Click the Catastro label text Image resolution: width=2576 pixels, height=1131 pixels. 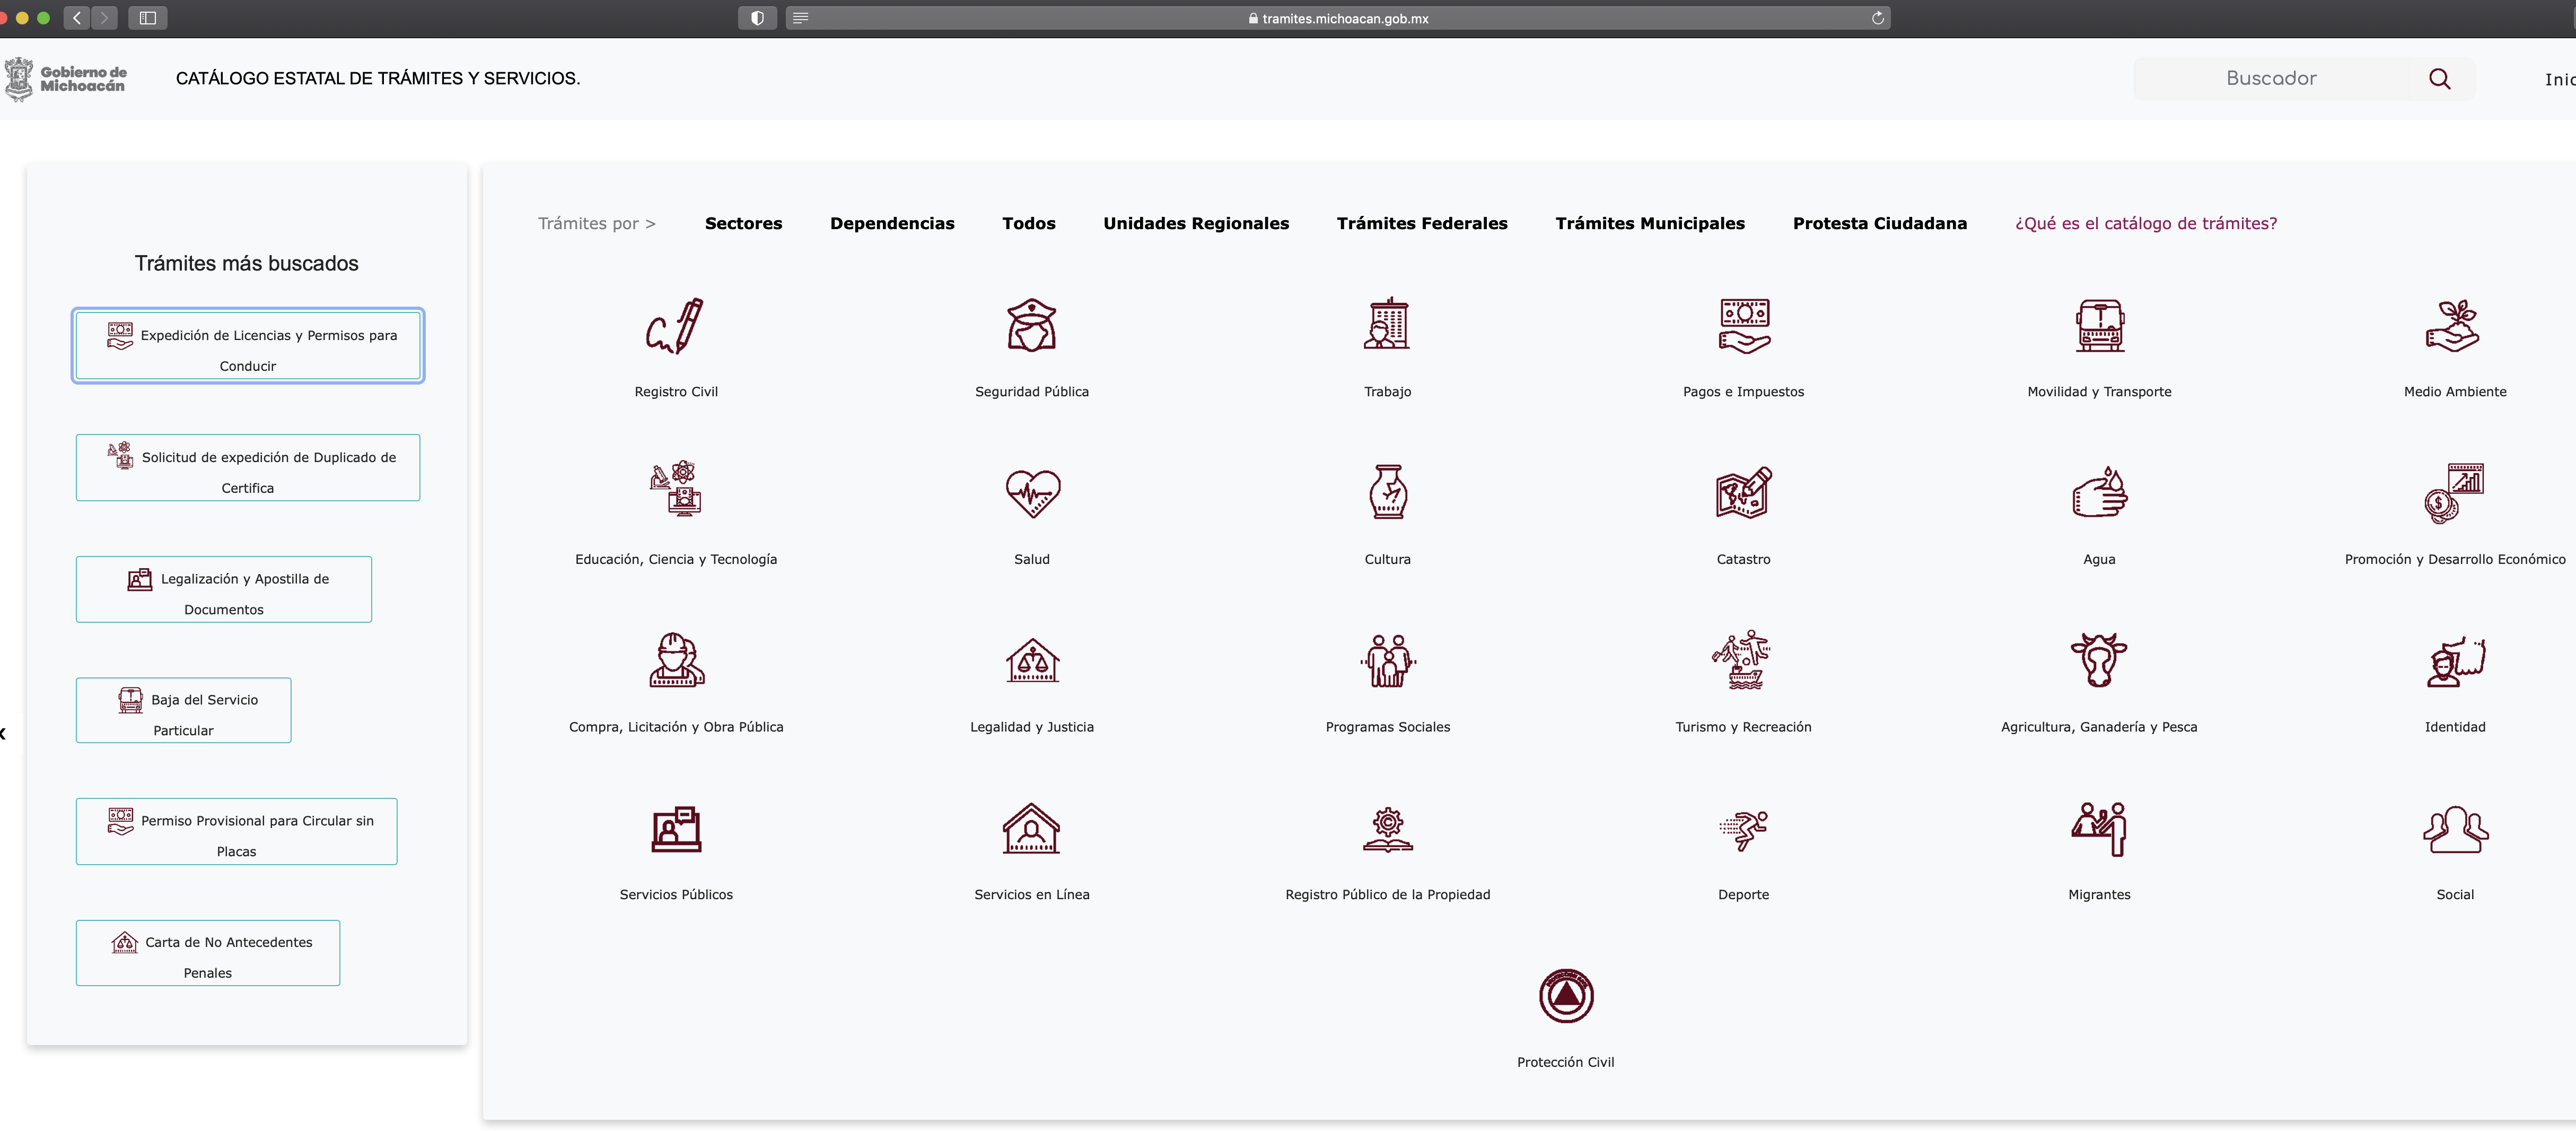1743,560
